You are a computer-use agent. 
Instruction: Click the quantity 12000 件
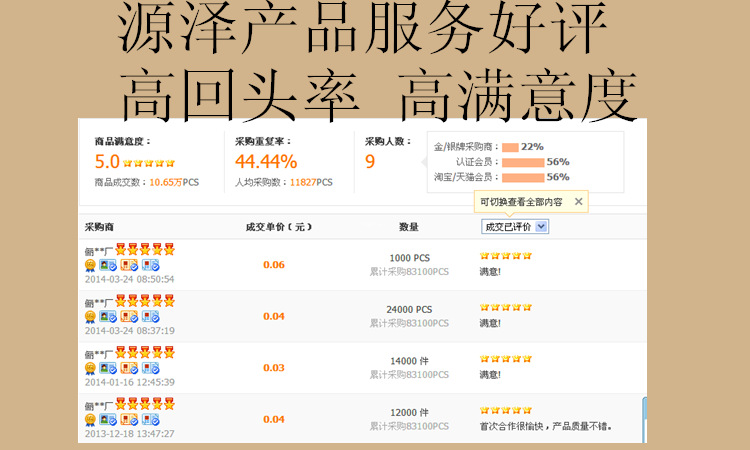pos(409,413)
